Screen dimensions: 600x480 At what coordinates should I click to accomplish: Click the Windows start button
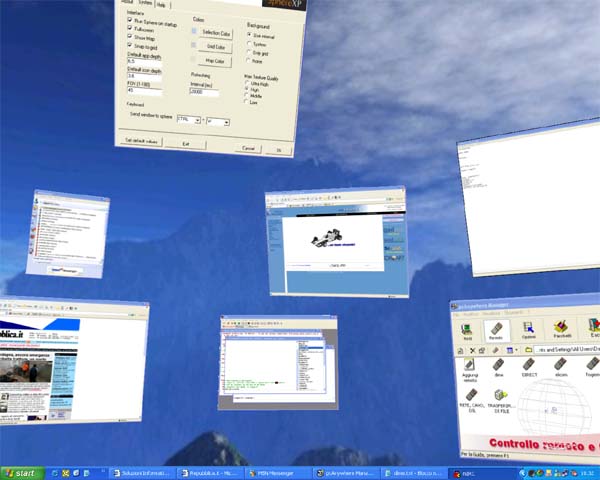pyautogui.click(x=22, y=473)
